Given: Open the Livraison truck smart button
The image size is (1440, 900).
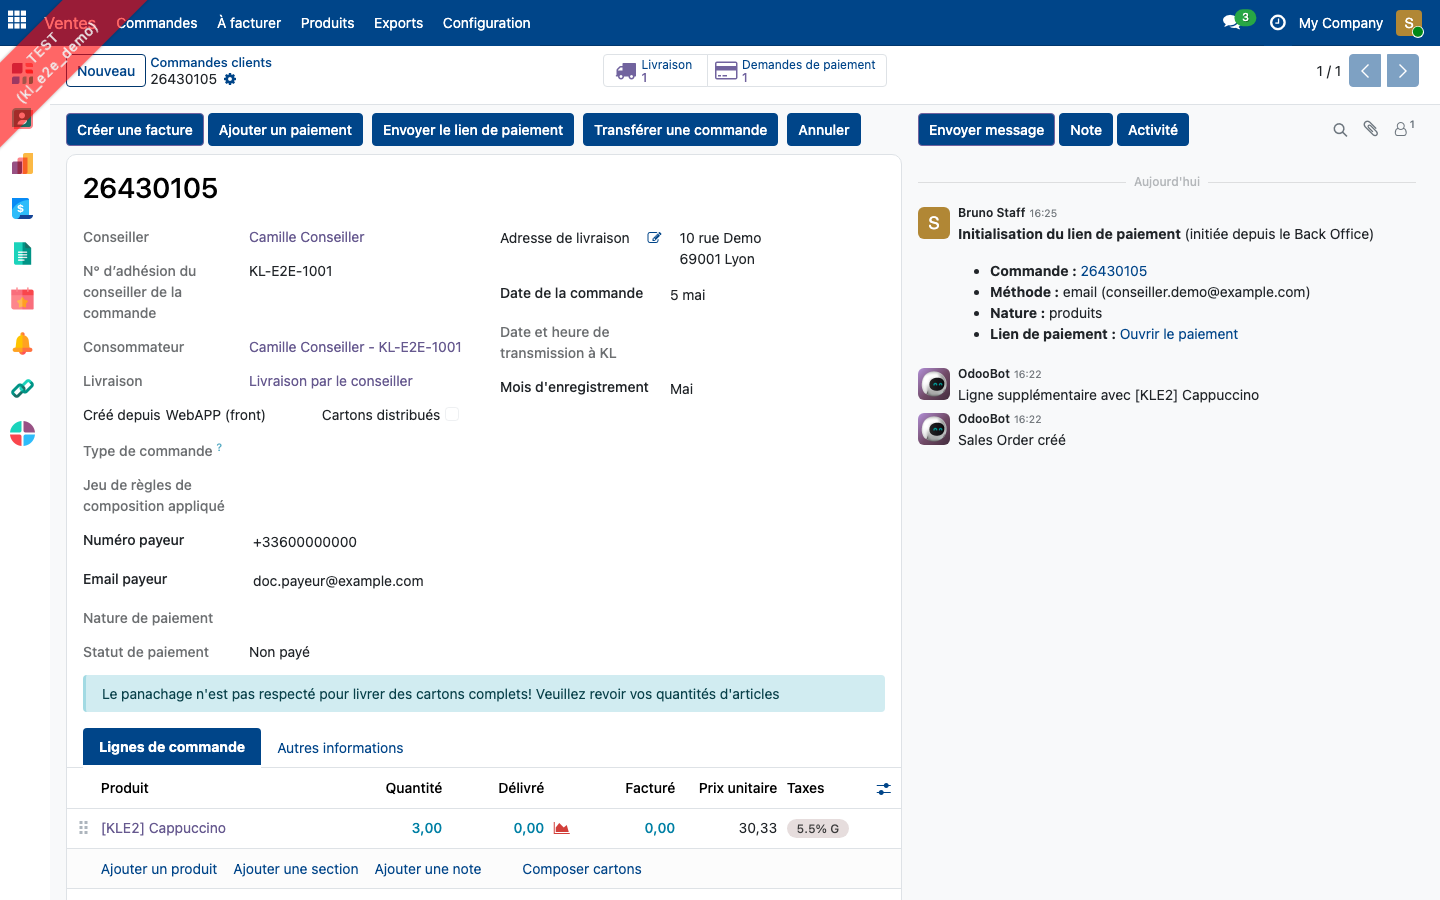Looking at the screenshot, I should coord(655,71).
